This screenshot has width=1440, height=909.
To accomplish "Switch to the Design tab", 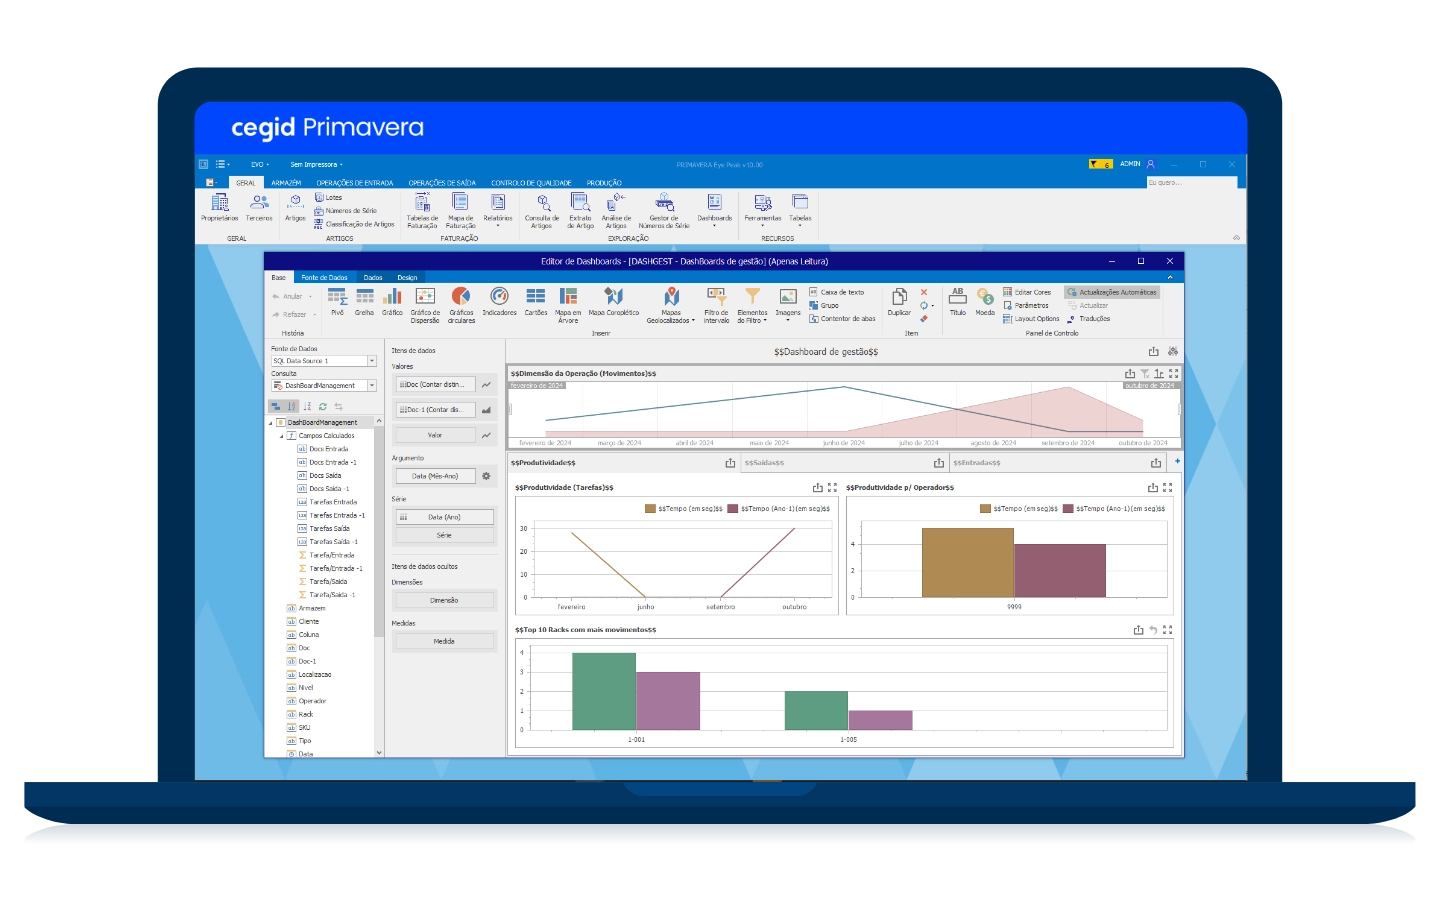I will [407, 277].
